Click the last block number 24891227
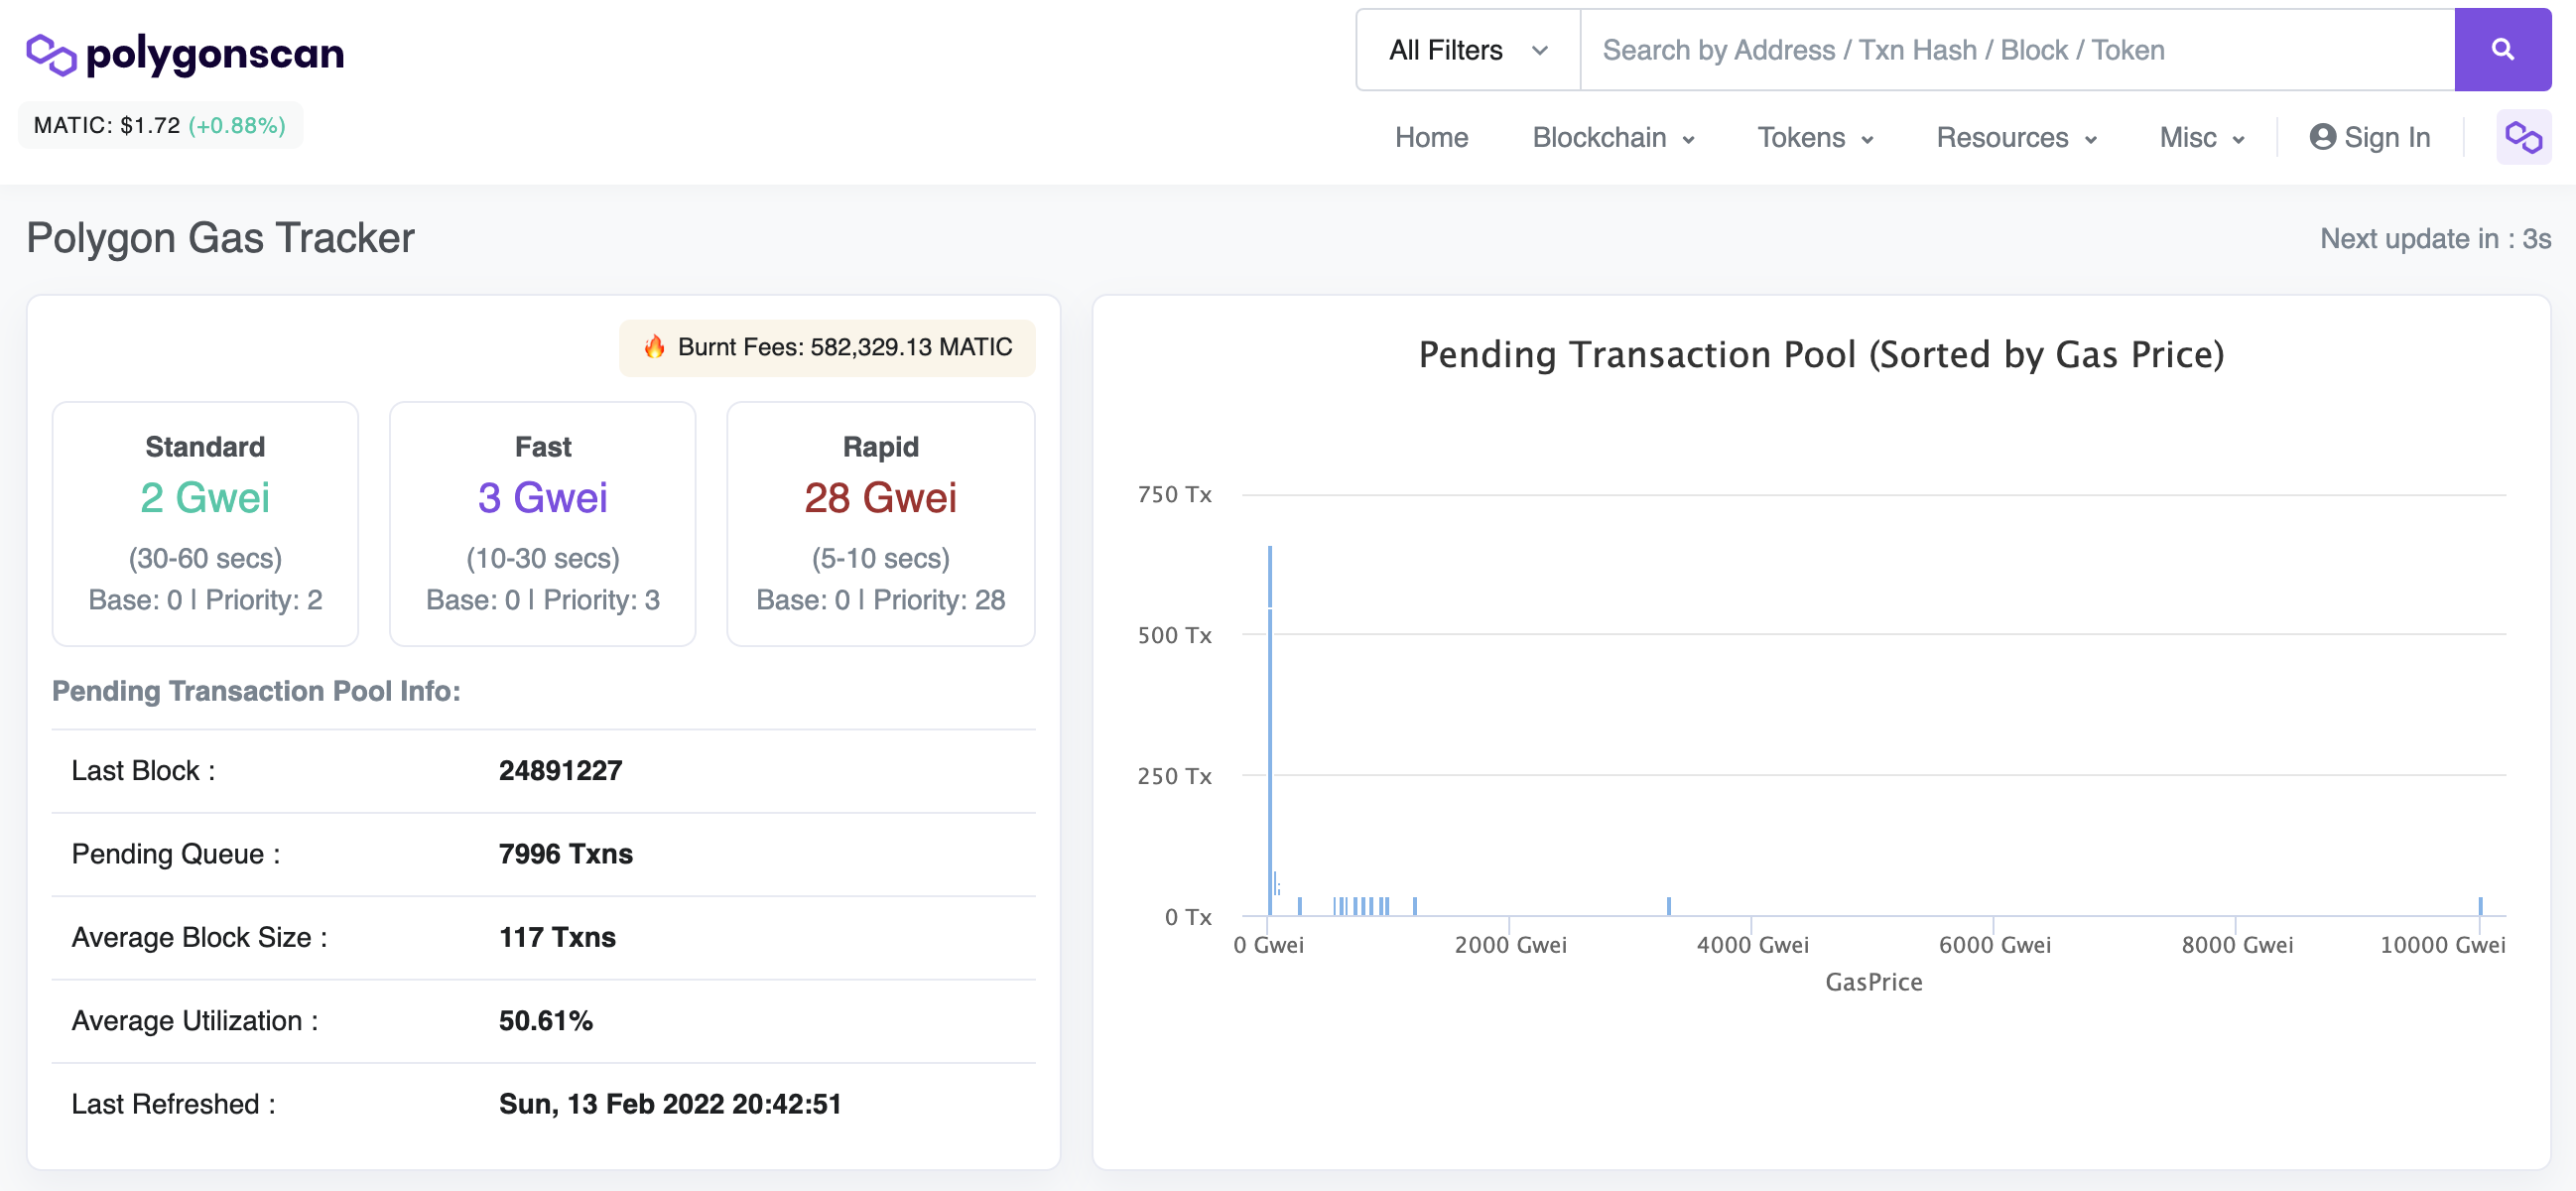The image size is (2576, 1191). pos(560,771)
